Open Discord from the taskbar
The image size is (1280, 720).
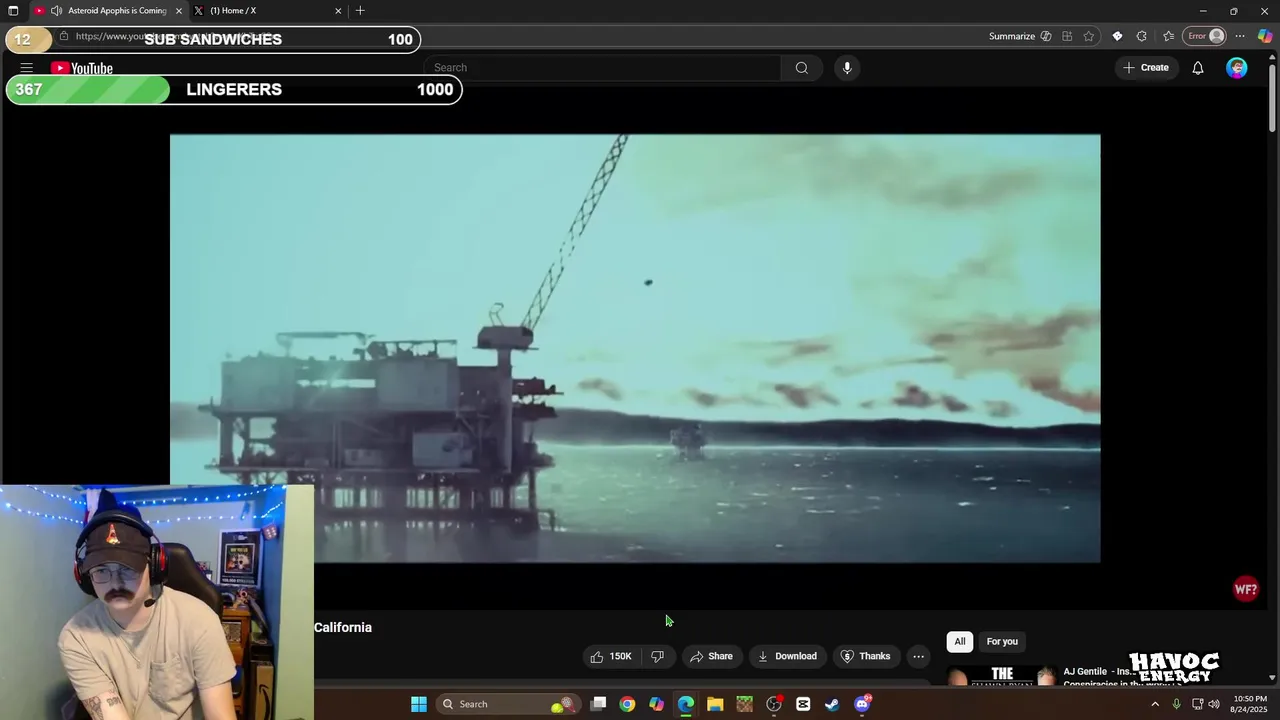pos(862,704)
